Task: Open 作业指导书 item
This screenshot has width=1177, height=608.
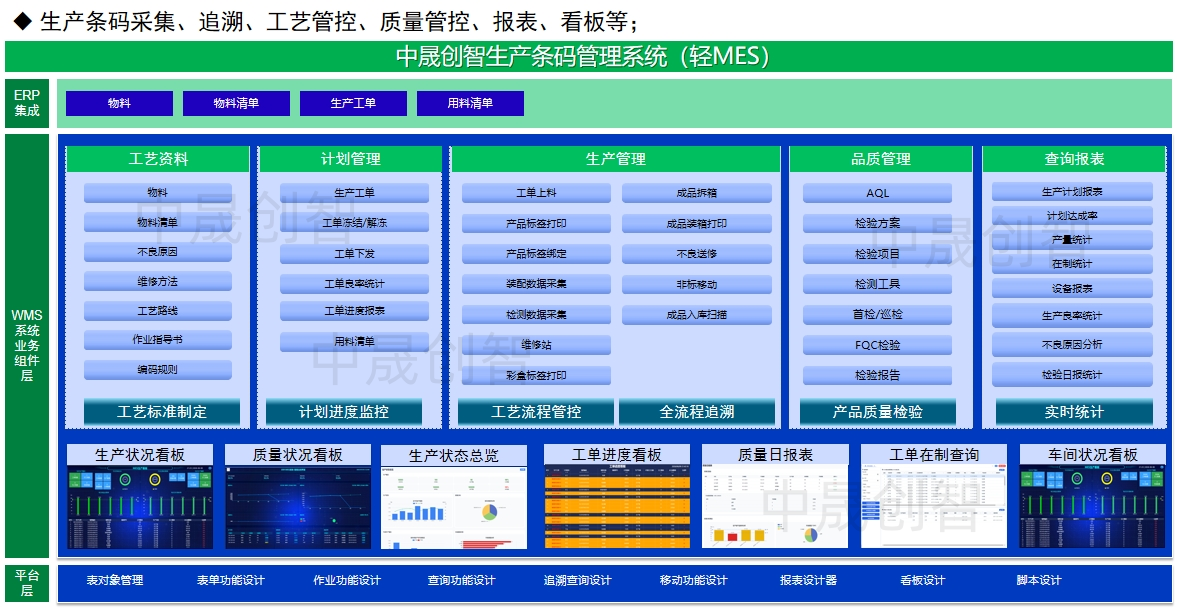Action: tap(158, 340)
